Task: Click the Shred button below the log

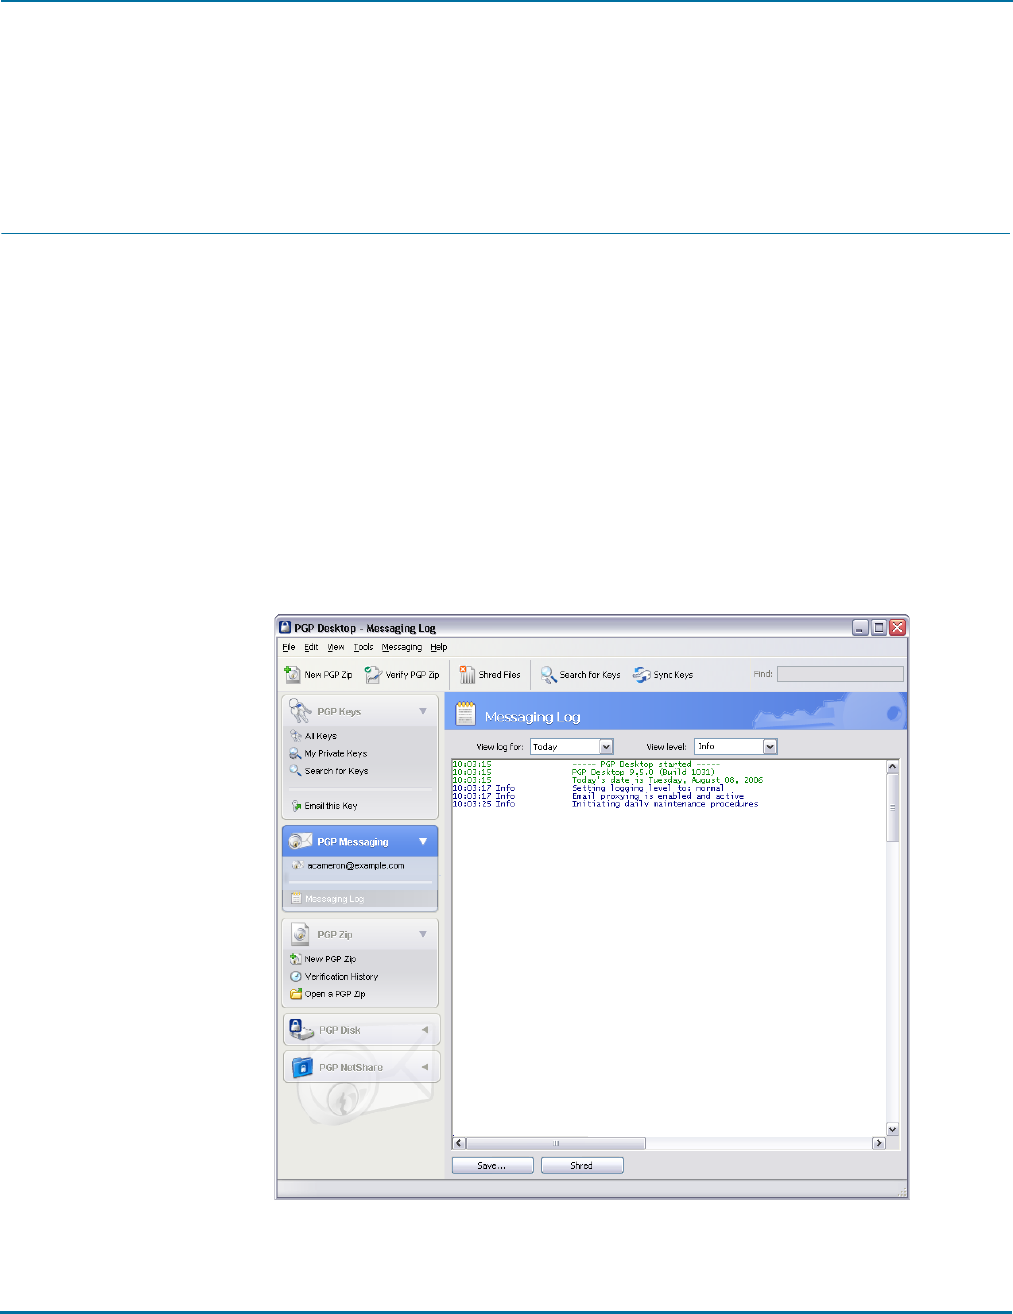Action: click(582, 1166)
